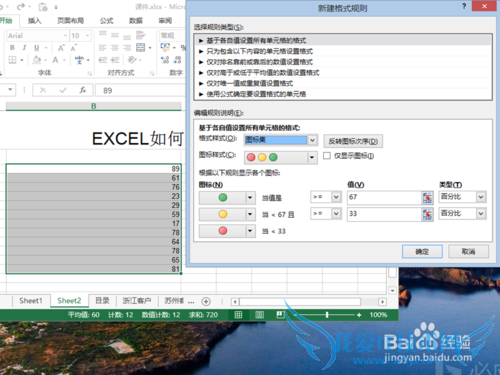The width and height of the screenshot is (500, 375).
Task: Open the Insert Function fx button
Action: 82,90
